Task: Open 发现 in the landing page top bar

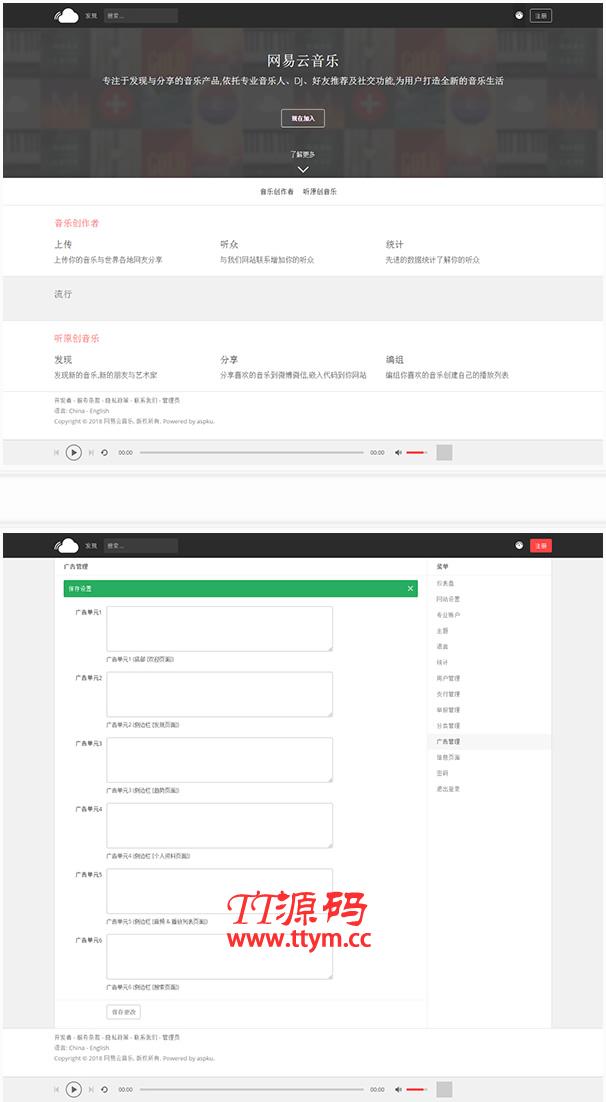Action: (x=91, y=15)
